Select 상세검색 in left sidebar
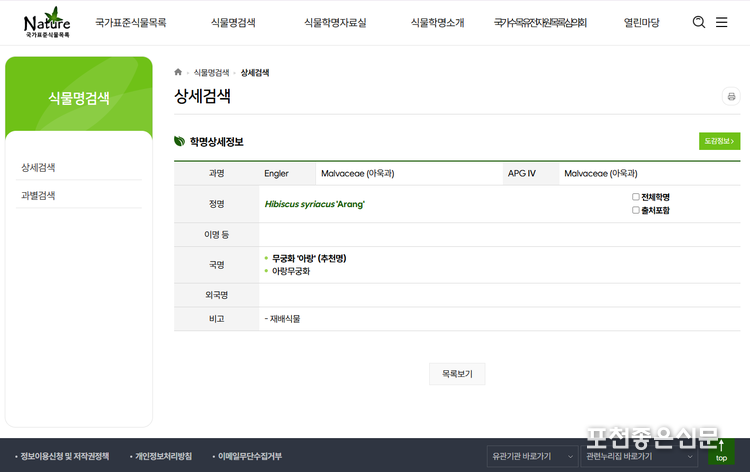 38,167
